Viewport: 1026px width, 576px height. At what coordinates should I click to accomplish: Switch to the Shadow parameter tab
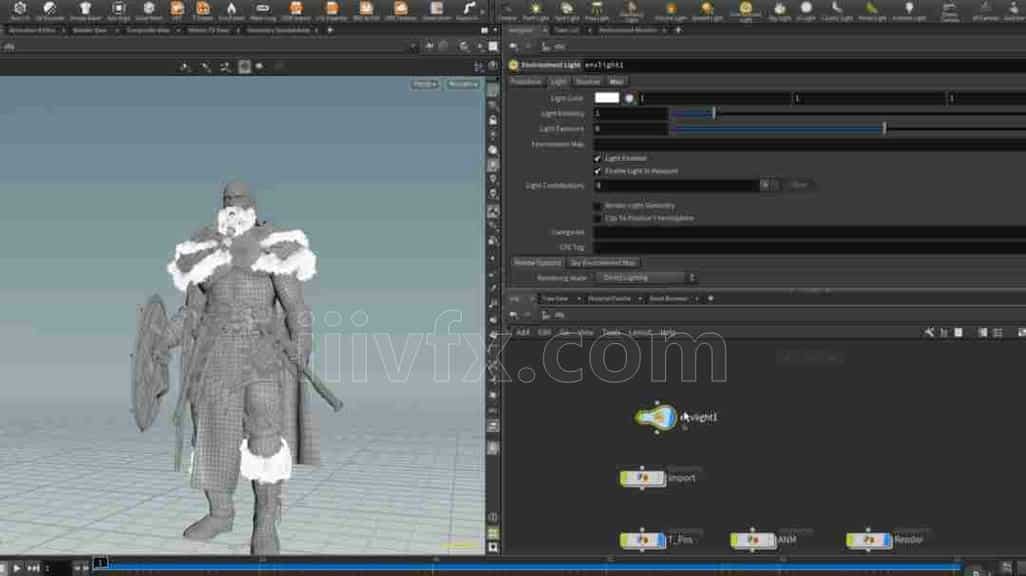click(588, 82)
